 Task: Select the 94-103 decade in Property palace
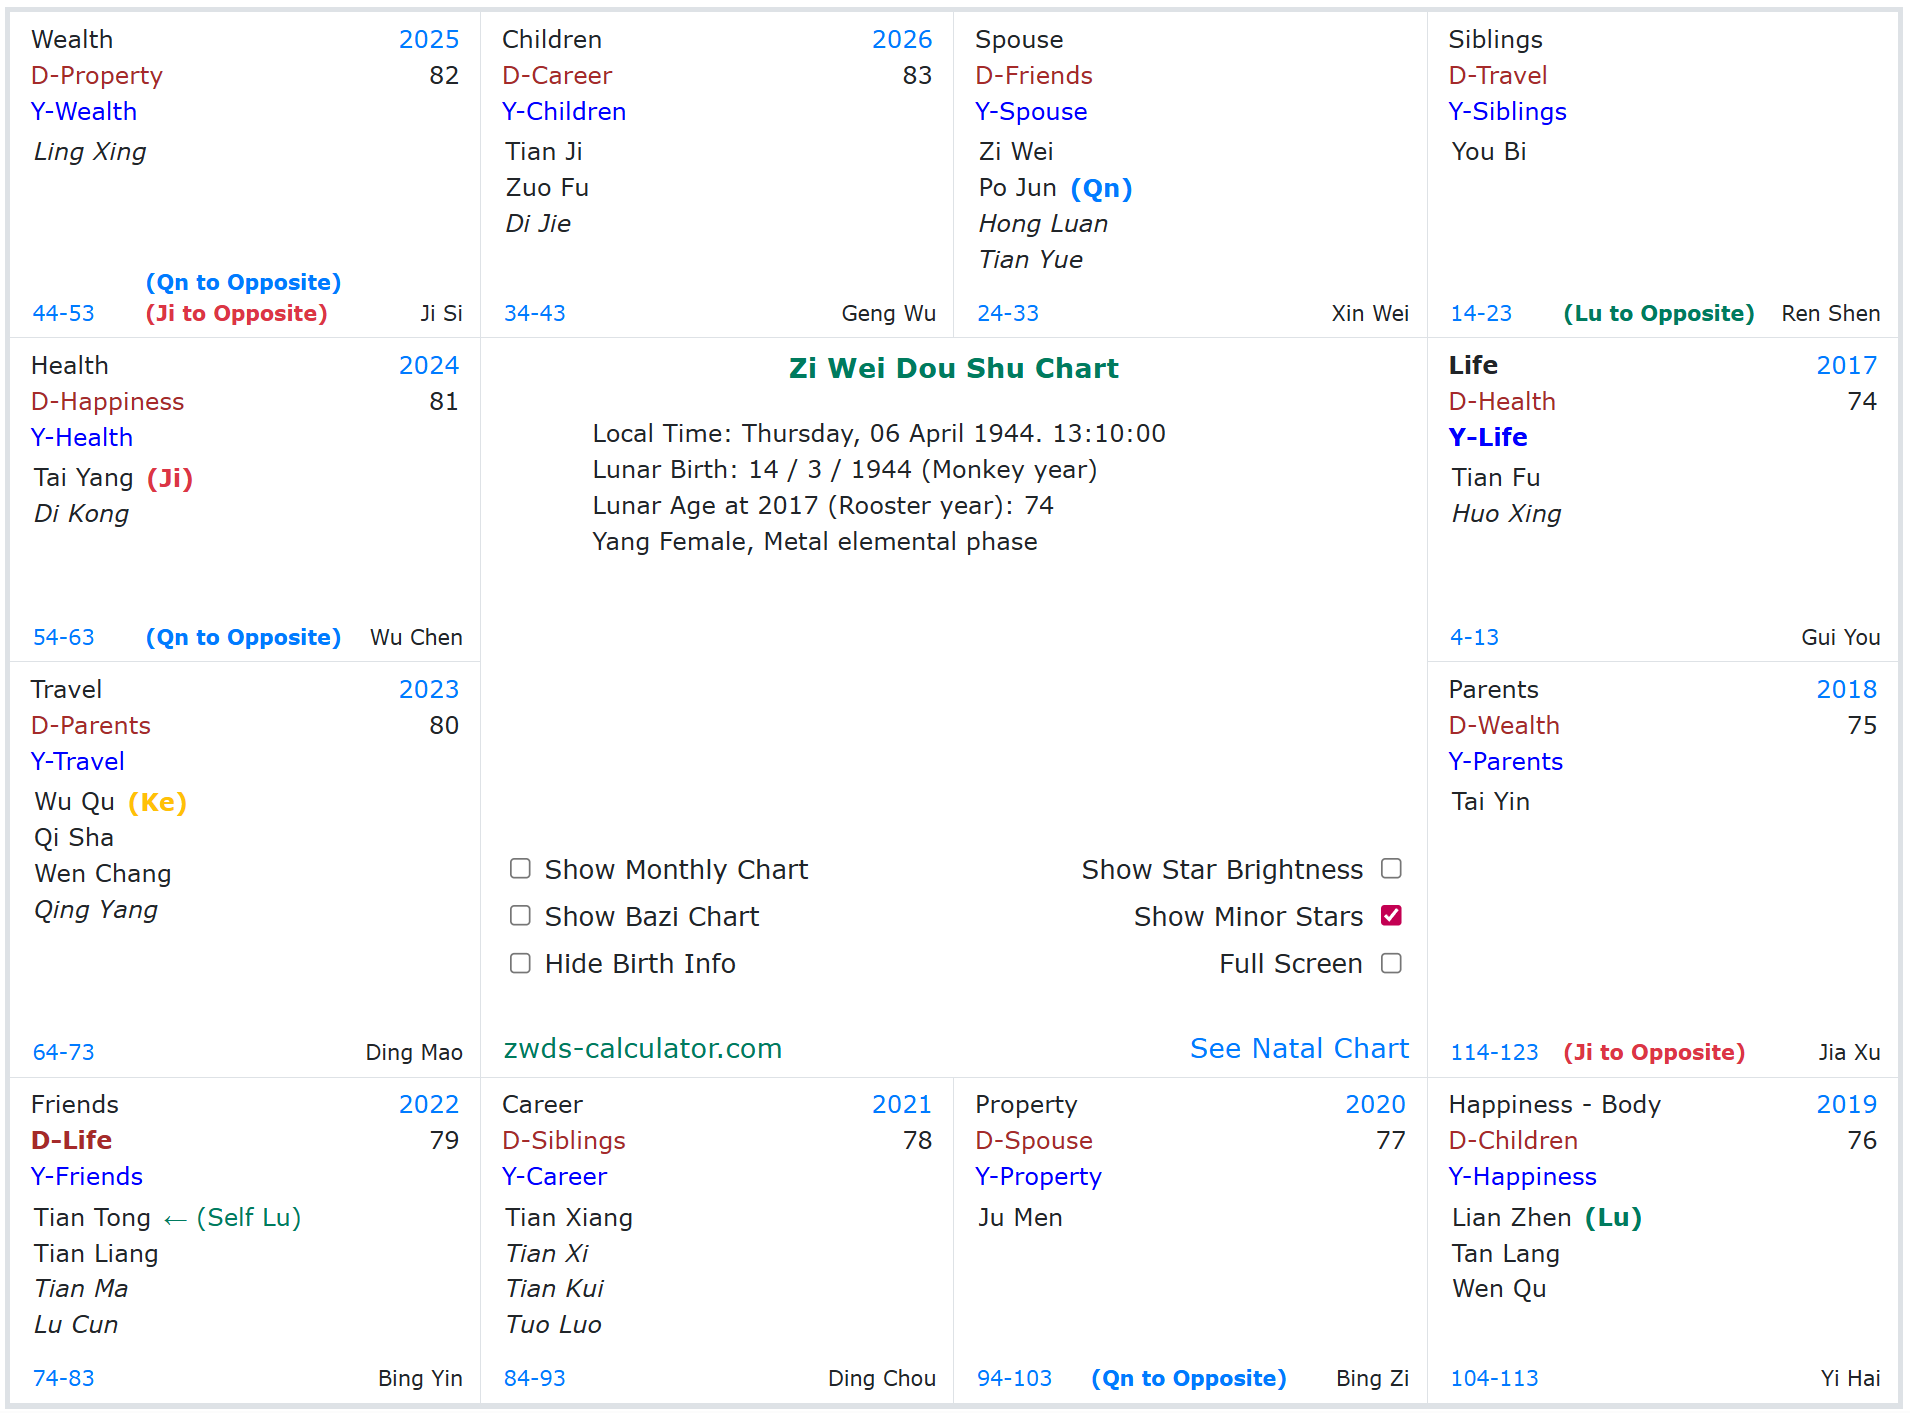[x=1014, y=1378]
